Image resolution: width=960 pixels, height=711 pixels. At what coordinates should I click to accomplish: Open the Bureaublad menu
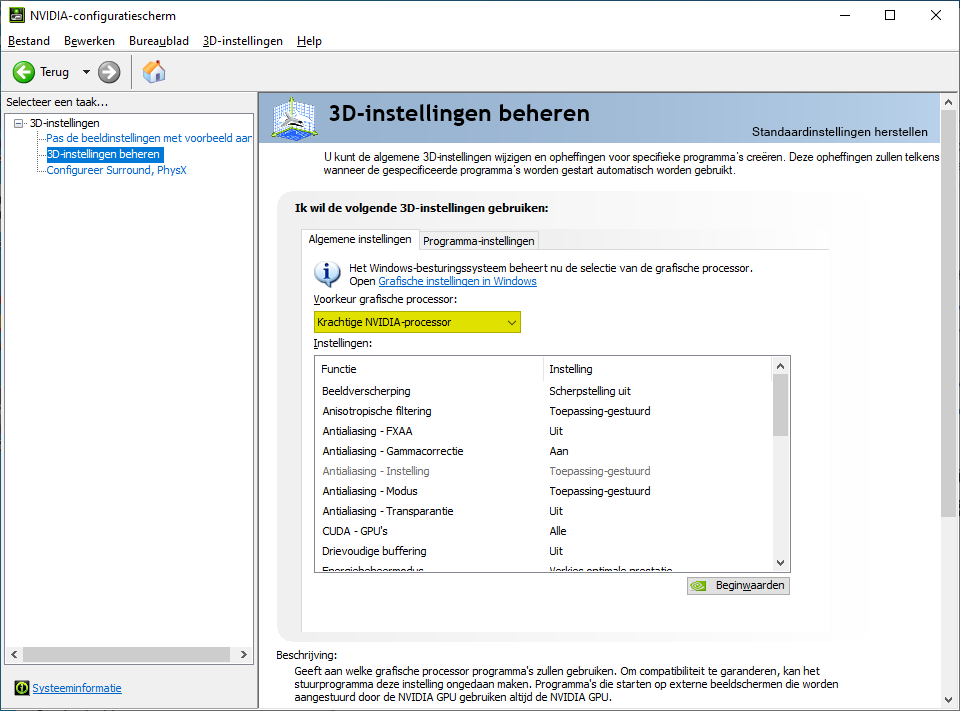click(x=159, y=41)
